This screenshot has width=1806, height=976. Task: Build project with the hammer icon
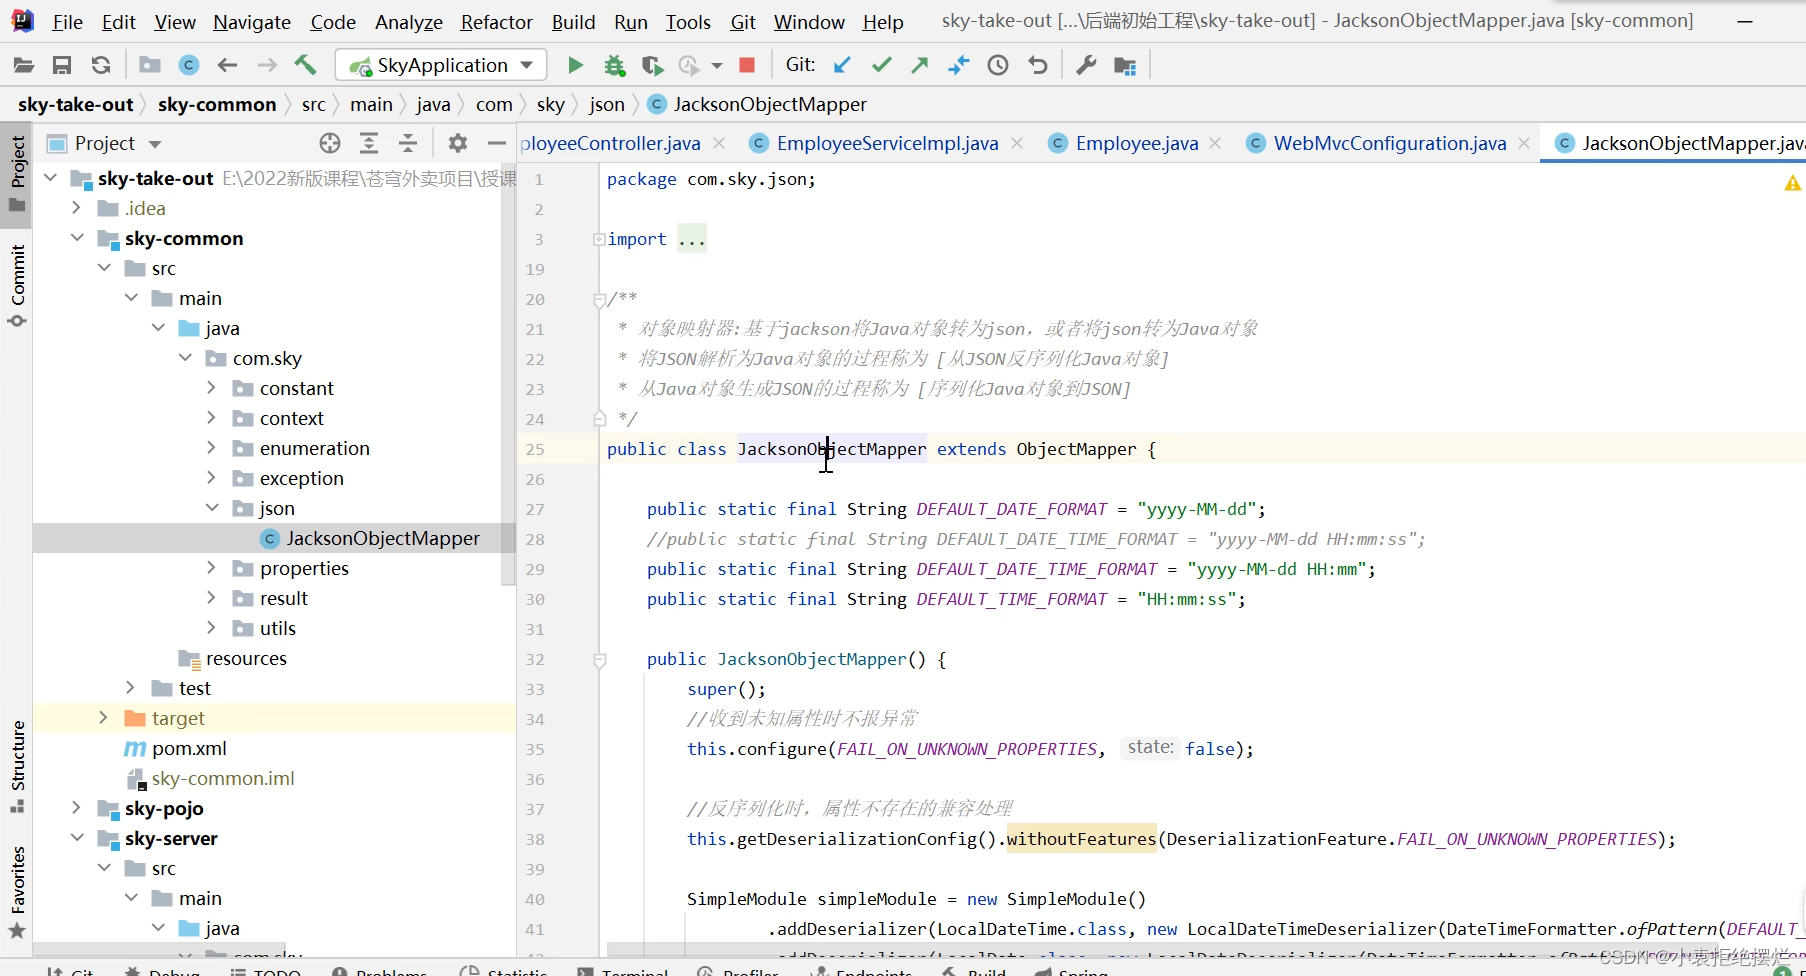click(305, 65)
